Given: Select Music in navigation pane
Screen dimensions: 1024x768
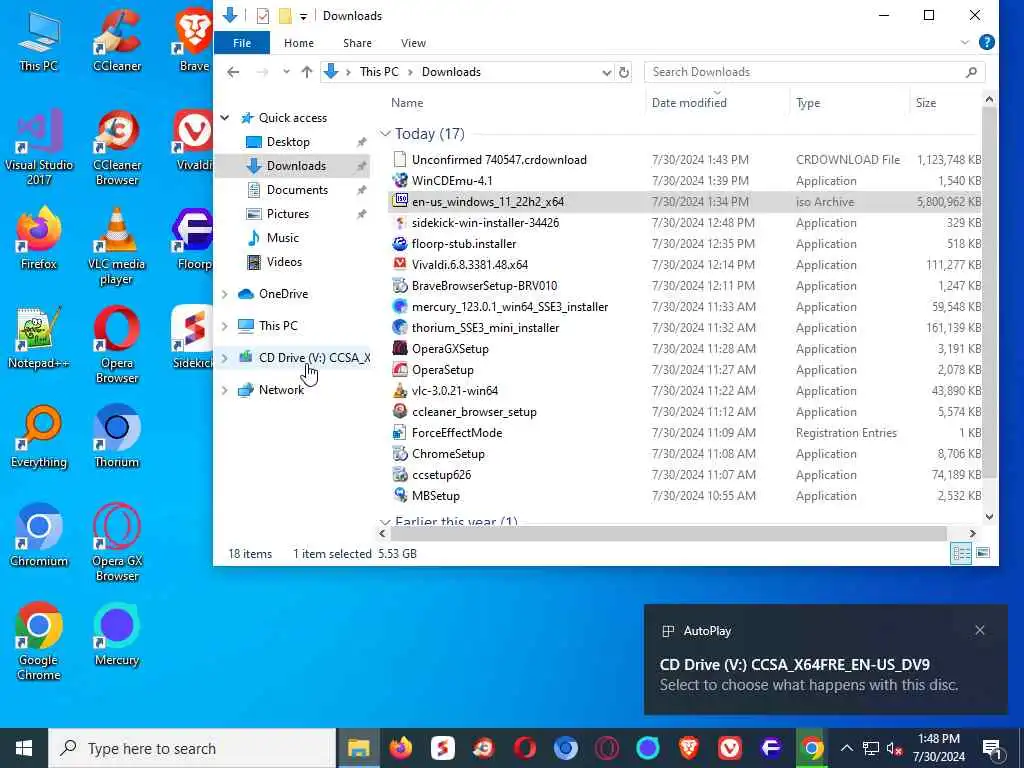Looking at the screenshot, I should tap(282, 238).
